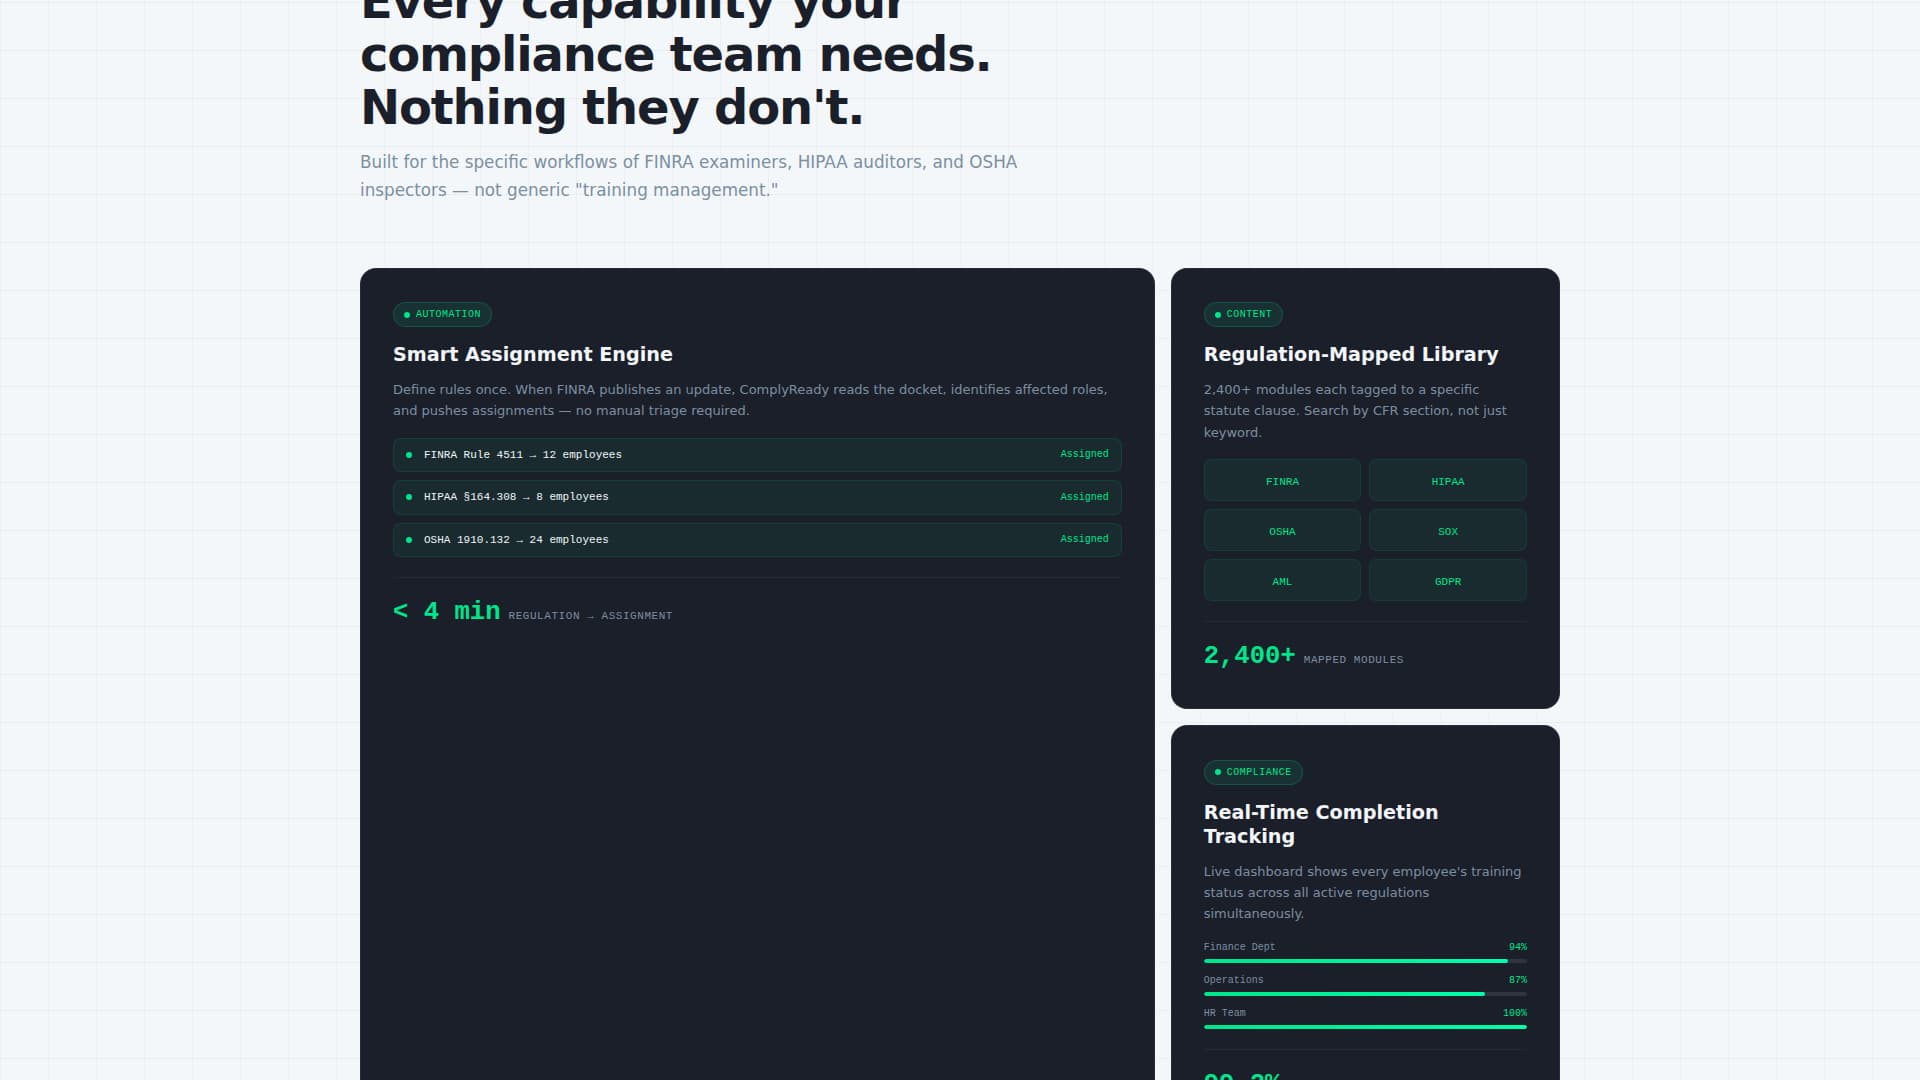Click the COMPLIANCE badge

[1253, 772]
